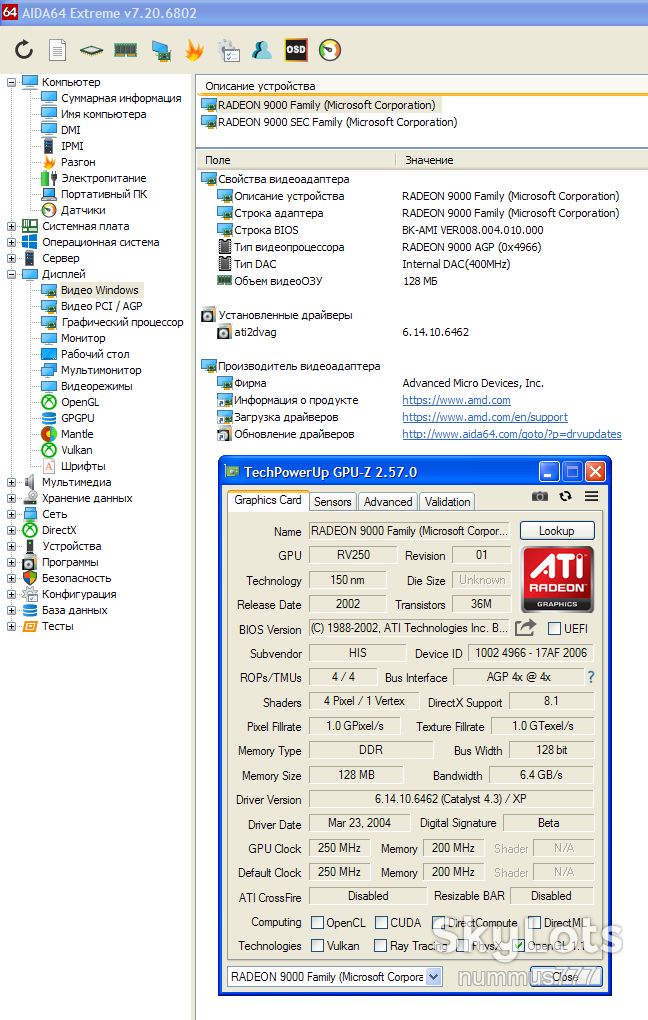Screen dimensions: 648x1020
Task: Expand the Системная плата node
Action: click(12, 226)
